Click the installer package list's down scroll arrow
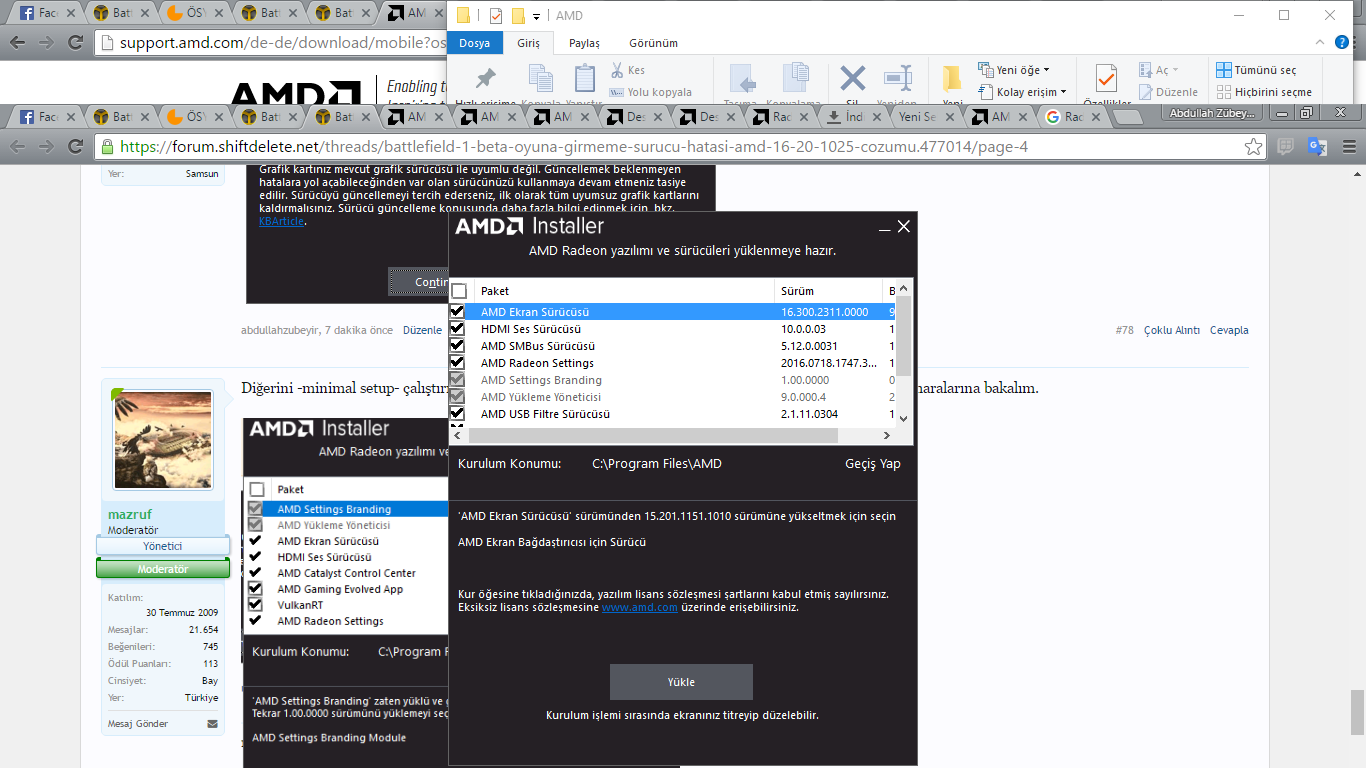Screen dimensions: 1366x768 pyautogui.click(x=904, y=419)
